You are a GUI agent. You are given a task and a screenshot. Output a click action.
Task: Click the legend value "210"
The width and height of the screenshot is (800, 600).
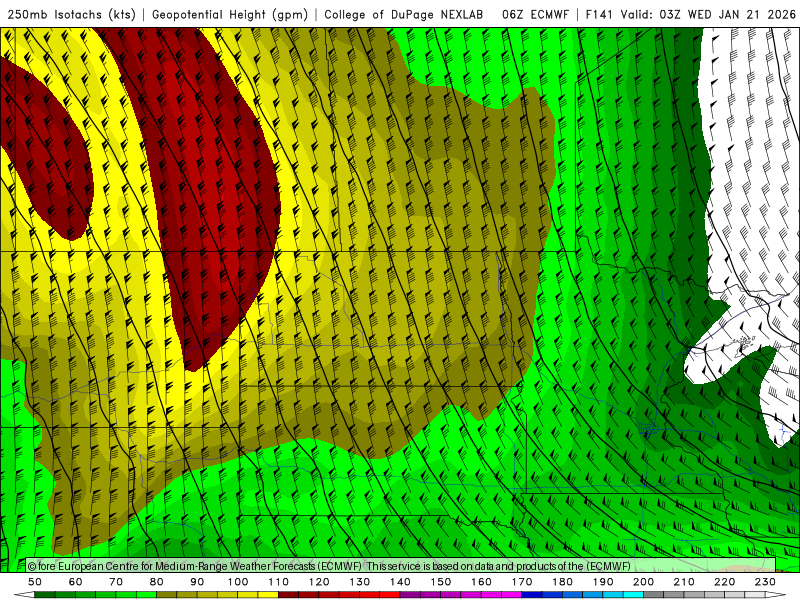pyautogui.click(x=684, y=582)
